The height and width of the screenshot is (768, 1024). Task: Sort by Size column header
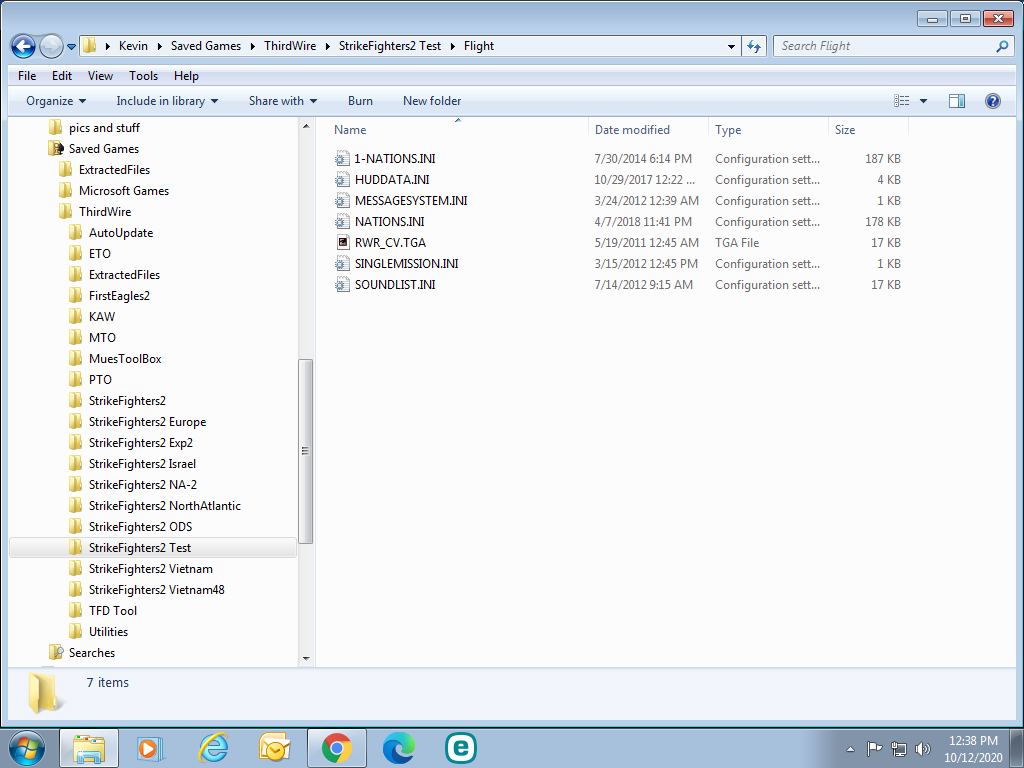869,130
